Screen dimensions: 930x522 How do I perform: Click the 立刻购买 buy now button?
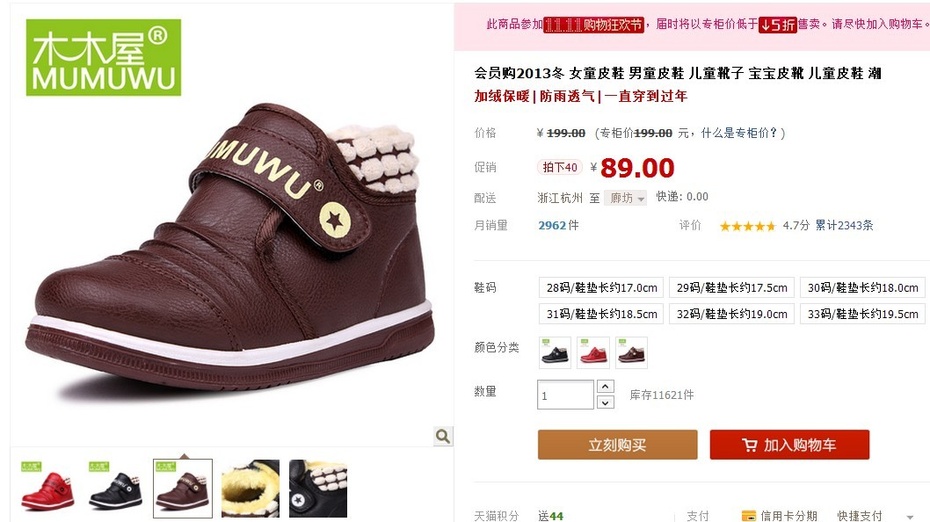[x=617, y=445]
